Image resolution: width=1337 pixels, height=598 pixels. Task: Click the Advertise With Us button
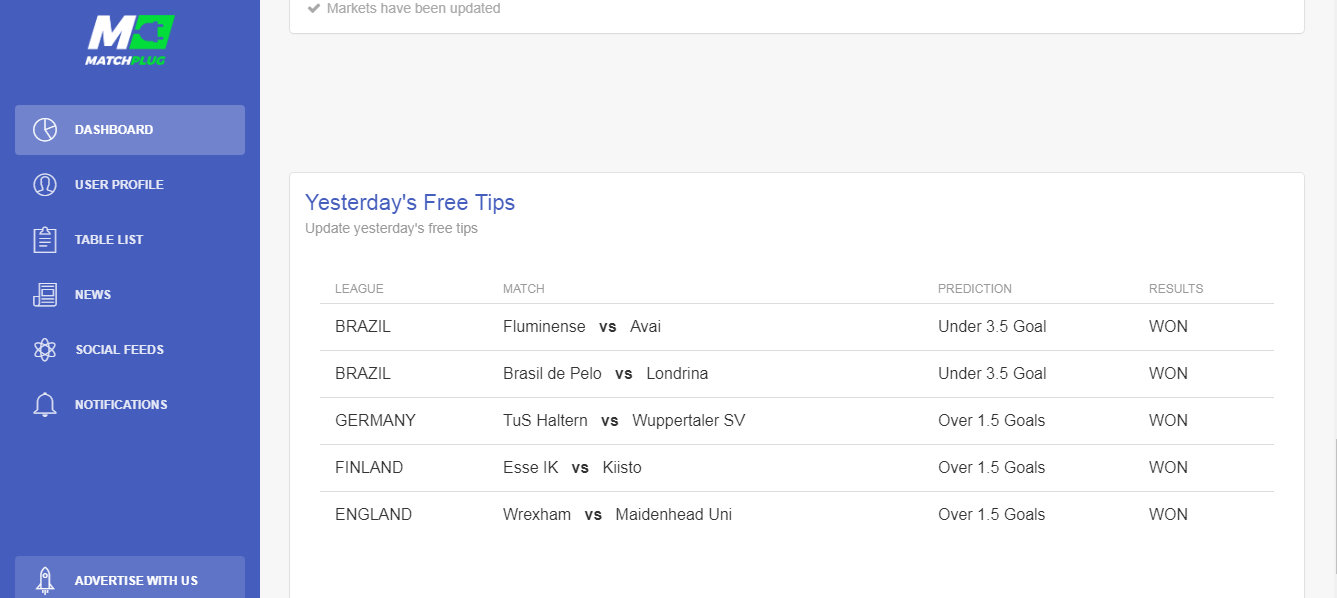coord(130,577)
